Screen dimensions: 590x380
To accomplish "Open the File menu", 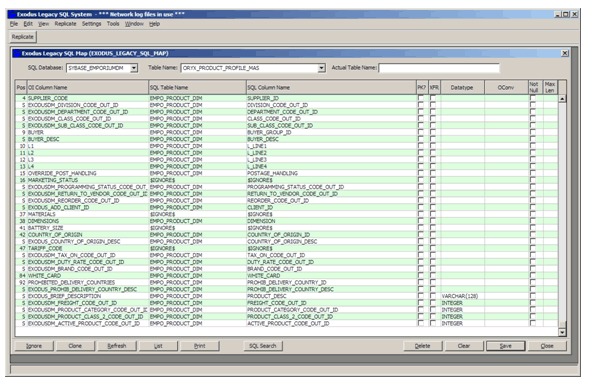I will click(x=14, y=24).
